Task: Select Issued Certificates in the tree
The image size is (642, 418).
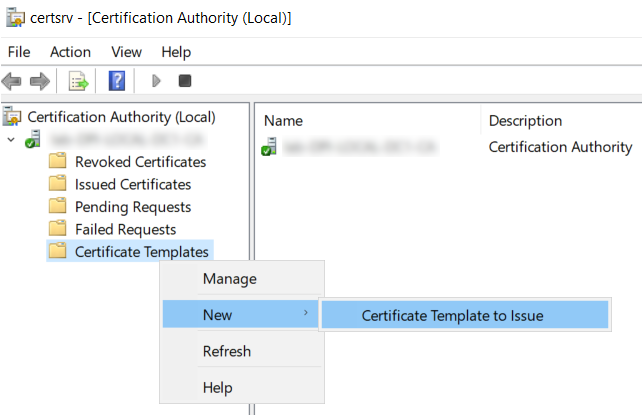Action: pyautogui.click(x=133, y=185)
